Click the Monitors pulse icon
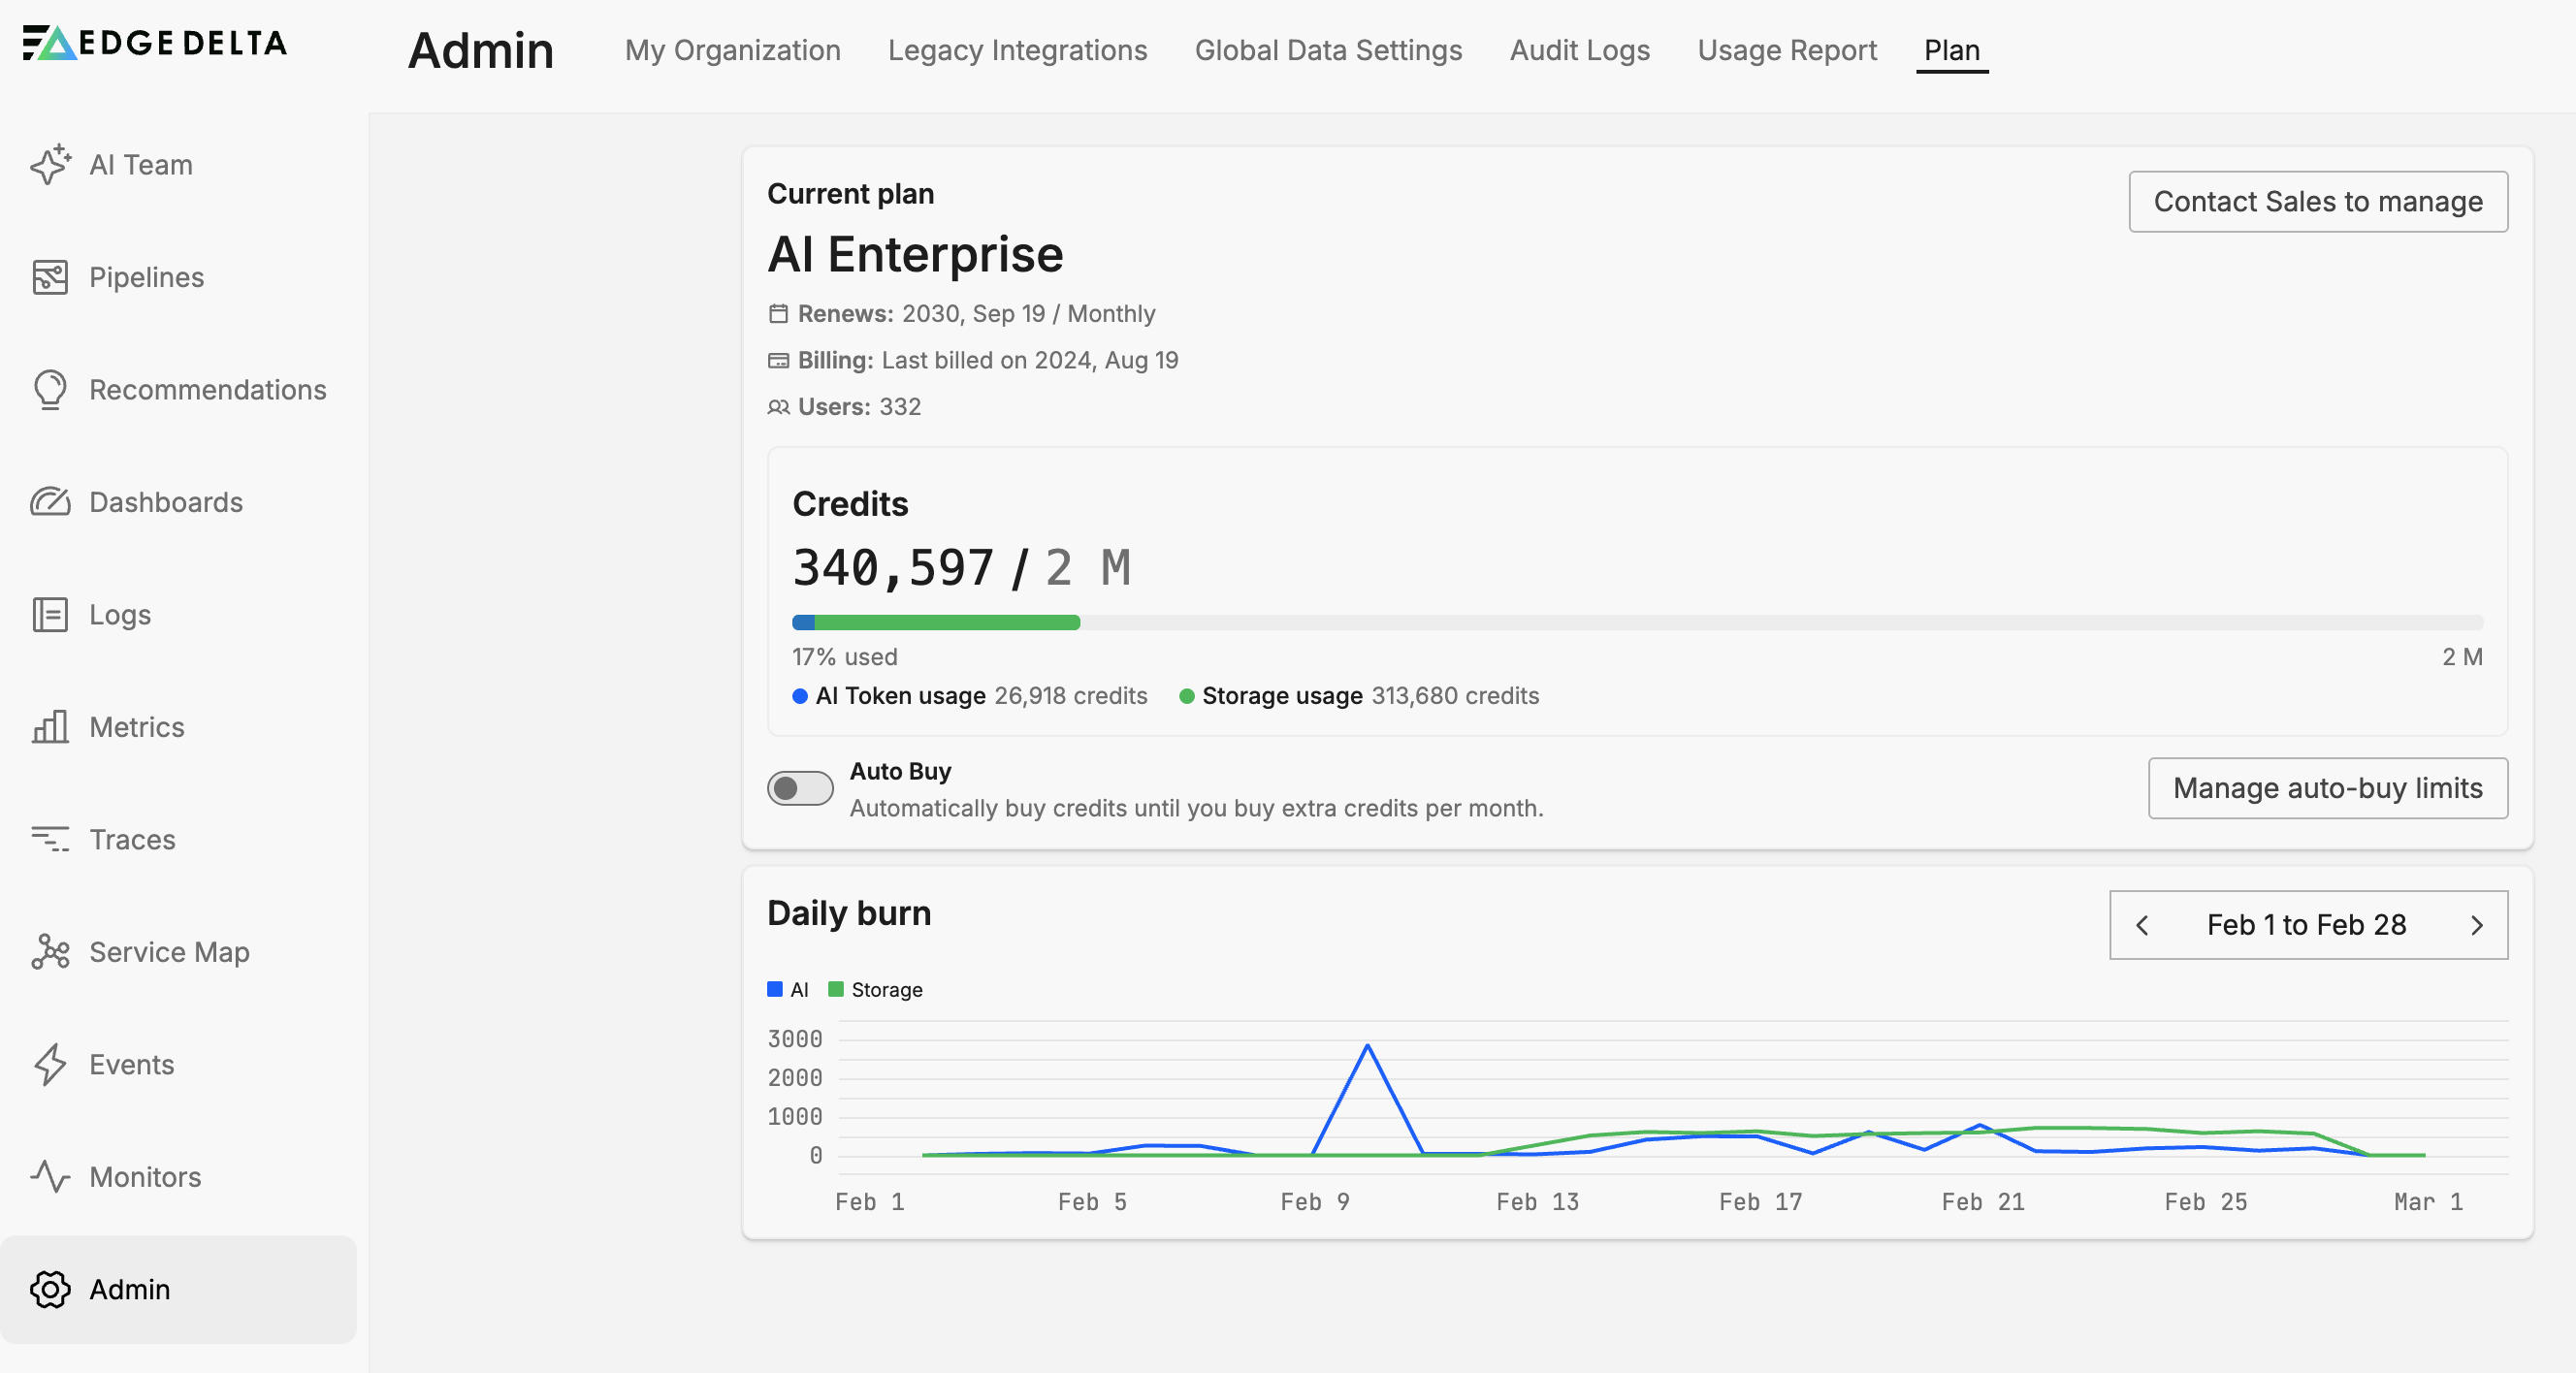Viewport: 2576px width, 1373px height. (x=50, y=1177)
